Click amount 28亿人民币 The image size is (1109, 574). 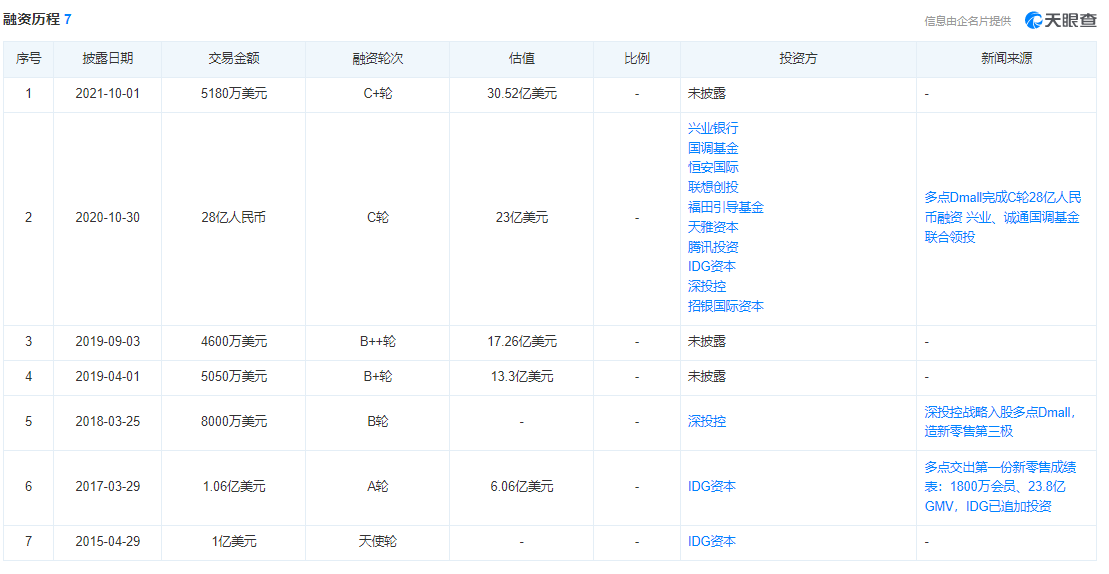coord(233,218)
